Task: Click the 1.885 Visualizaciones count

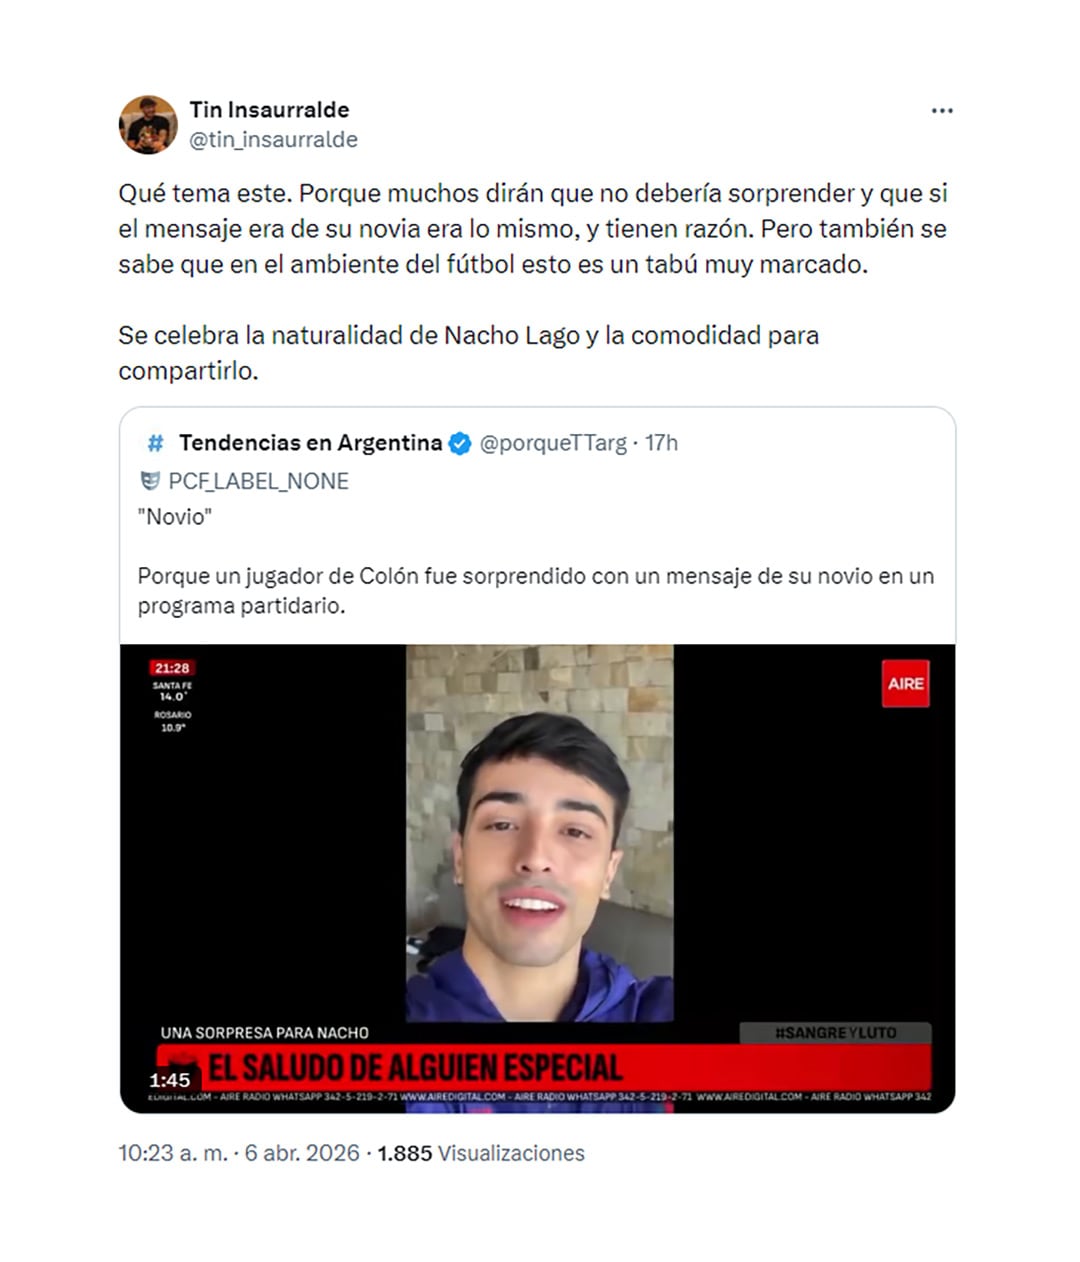Action: (x=481, y=1153)
